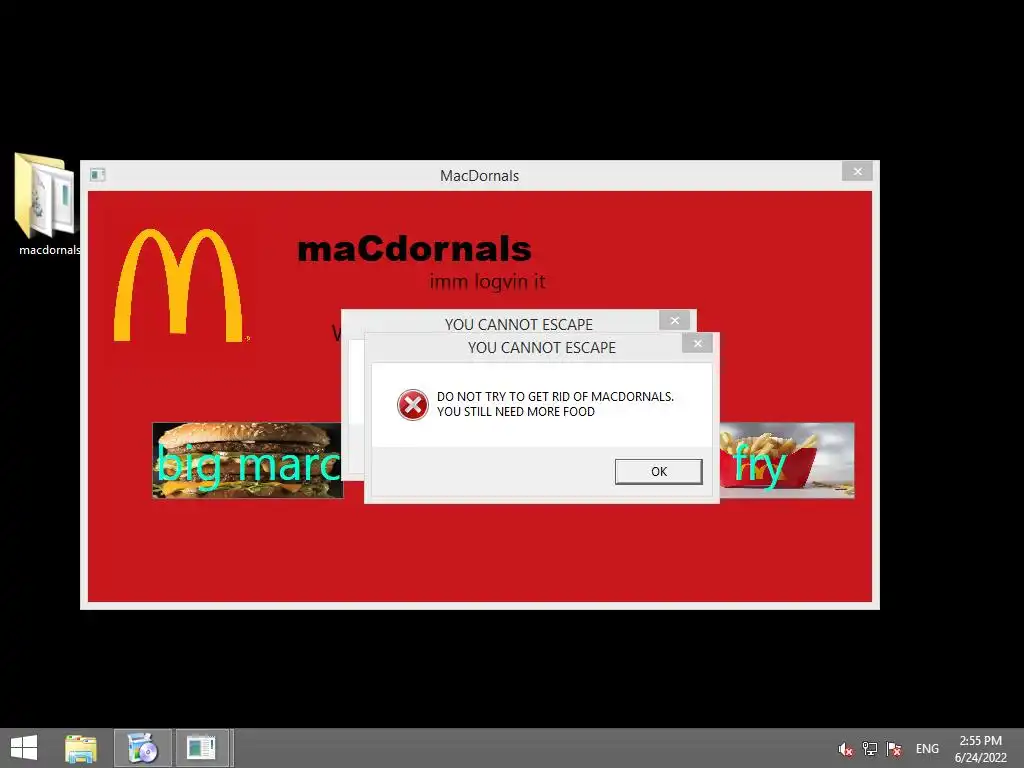Click the network tray icon
This screenshot has width=1024, height=768.
coord(870,748)
